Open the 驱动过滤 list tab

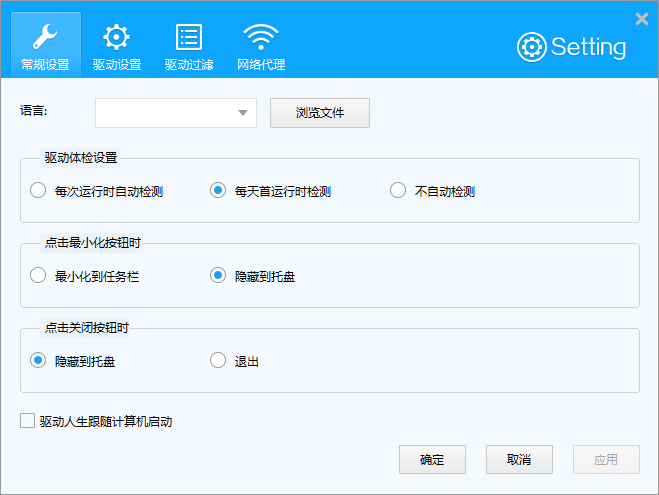point(189,45)
